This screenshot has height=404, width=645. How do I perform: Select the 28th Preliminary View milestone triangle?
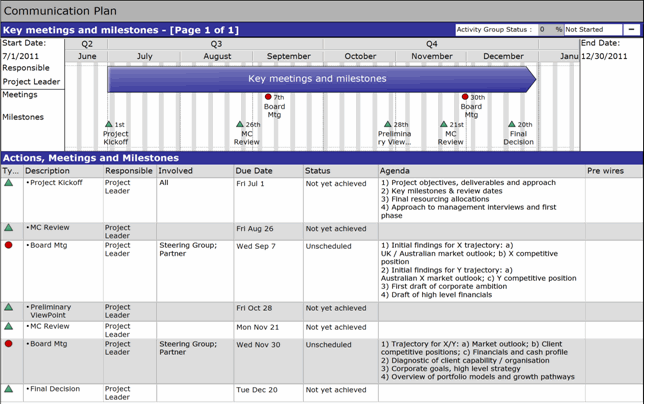pyautogui.click(x=387, y=124)
